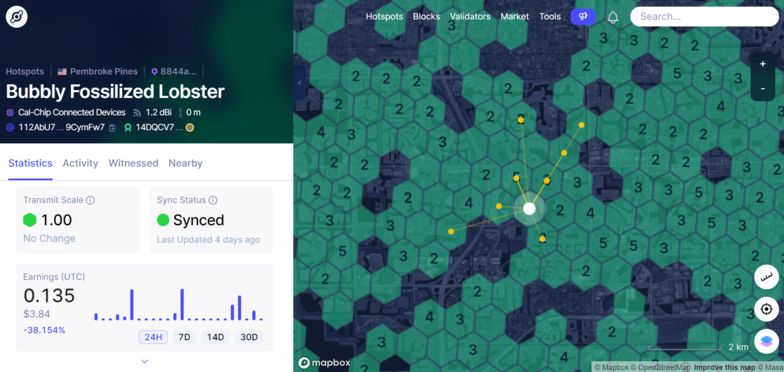Show Sync Status info tooltip icon
784x372 pixels.
[213, 200]
